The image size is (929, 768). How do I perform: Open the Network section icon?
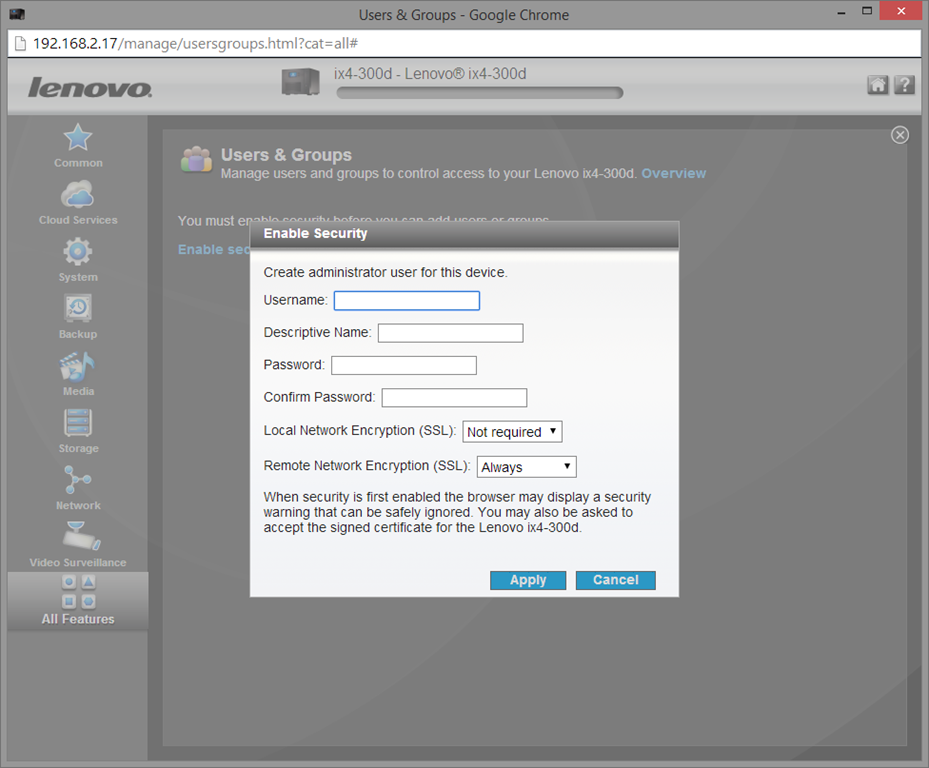pos(78,481)
